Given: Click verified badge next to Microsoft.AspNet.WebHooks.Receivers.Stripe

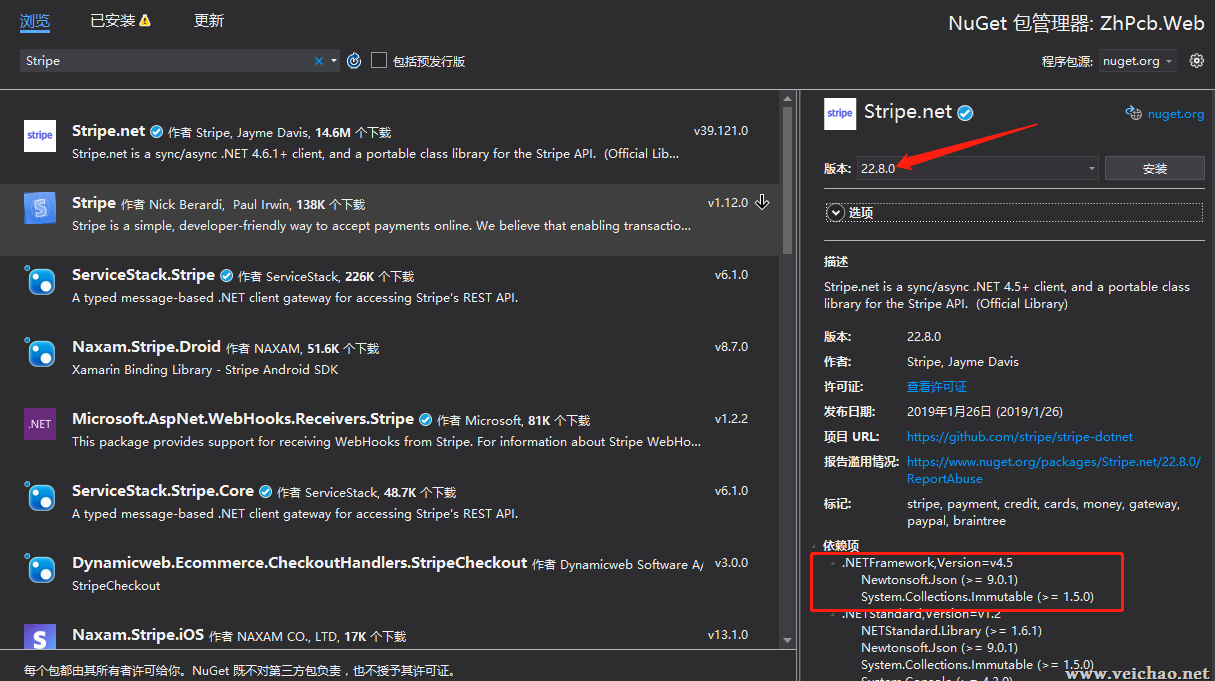Looking at the screenshot, I should click(x=425, y=420).
